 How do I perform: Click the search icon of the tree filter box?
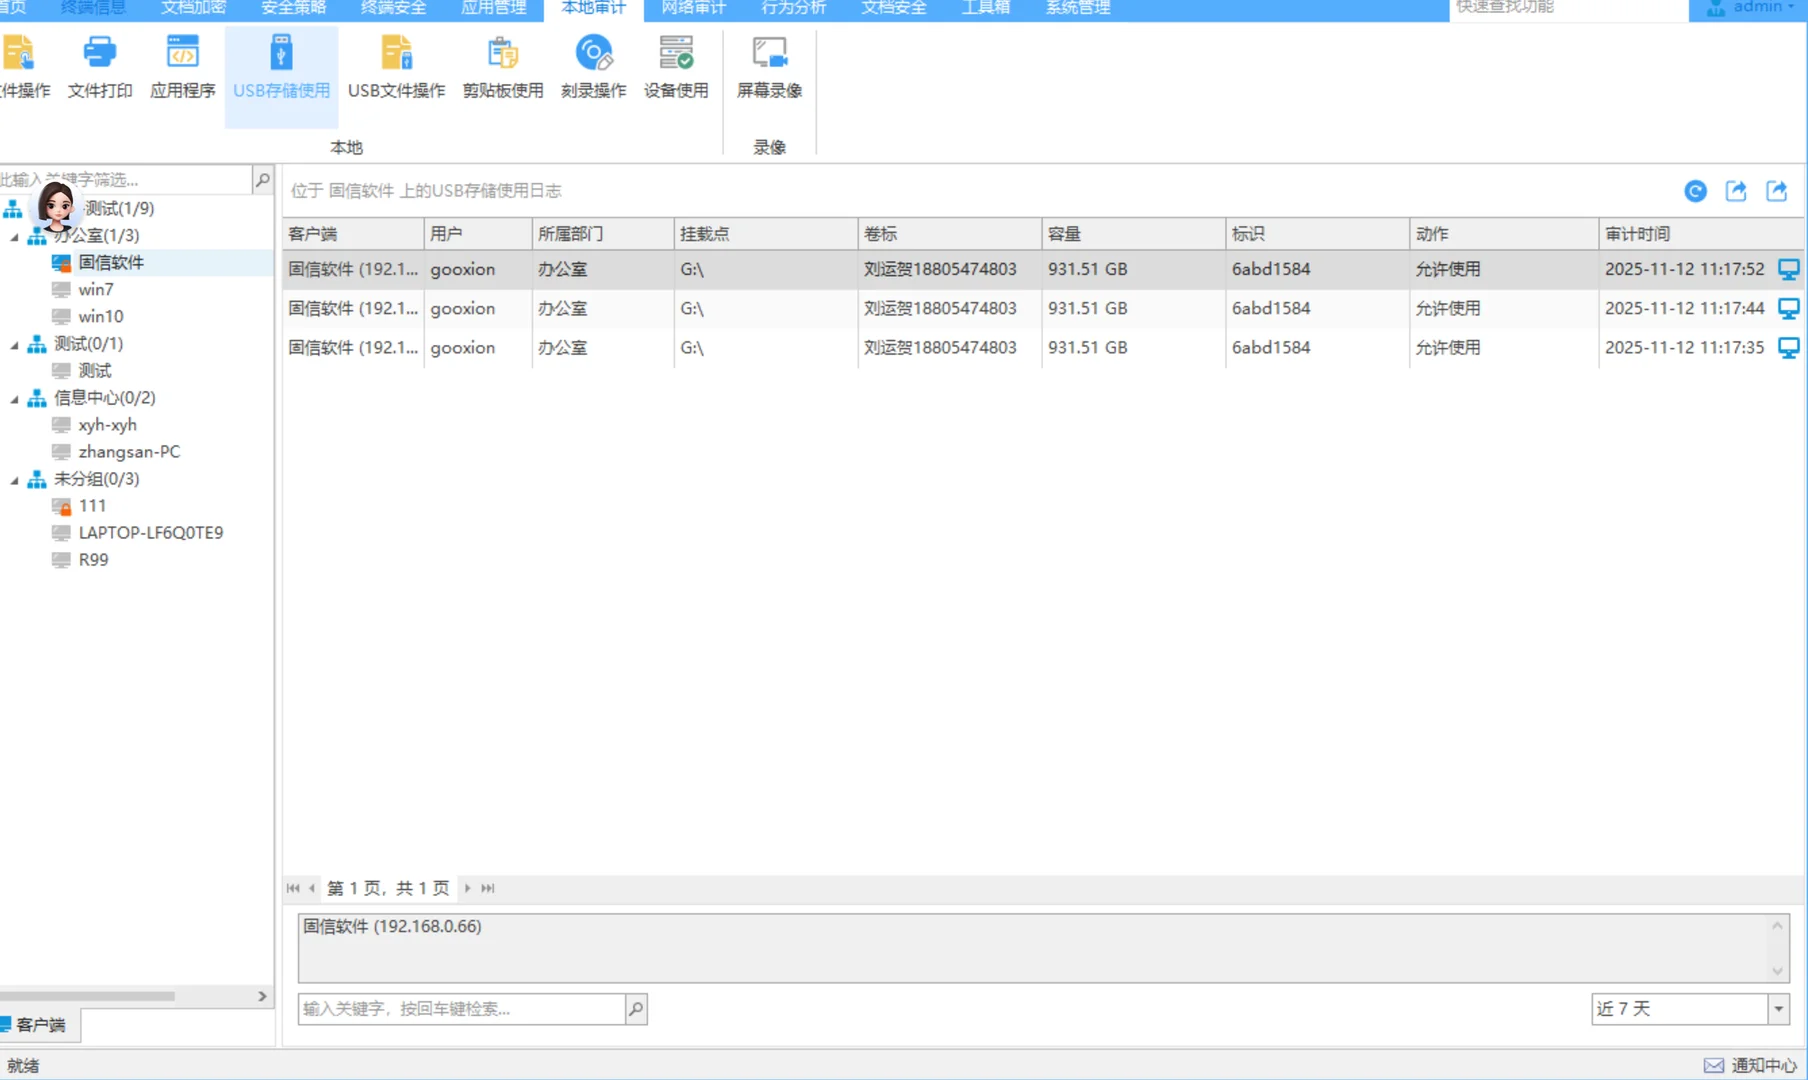click(x=263, y=180)
